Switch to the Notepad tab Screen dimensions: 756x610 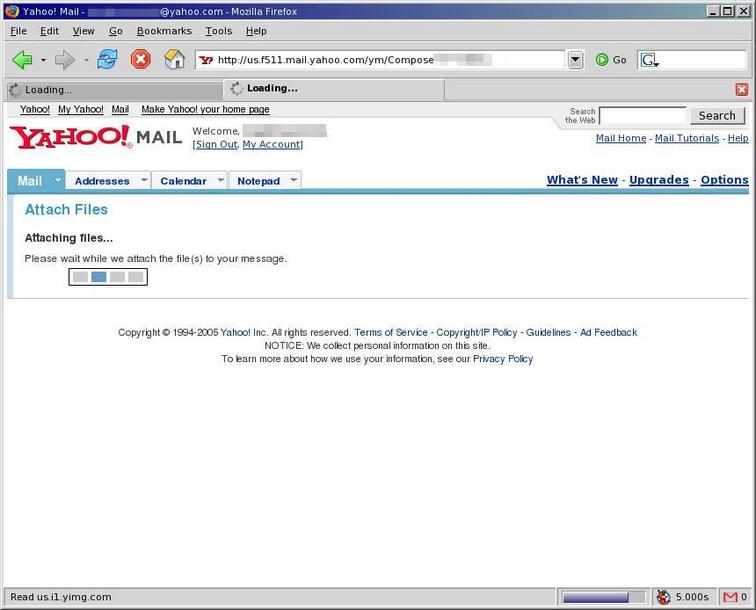258,181
